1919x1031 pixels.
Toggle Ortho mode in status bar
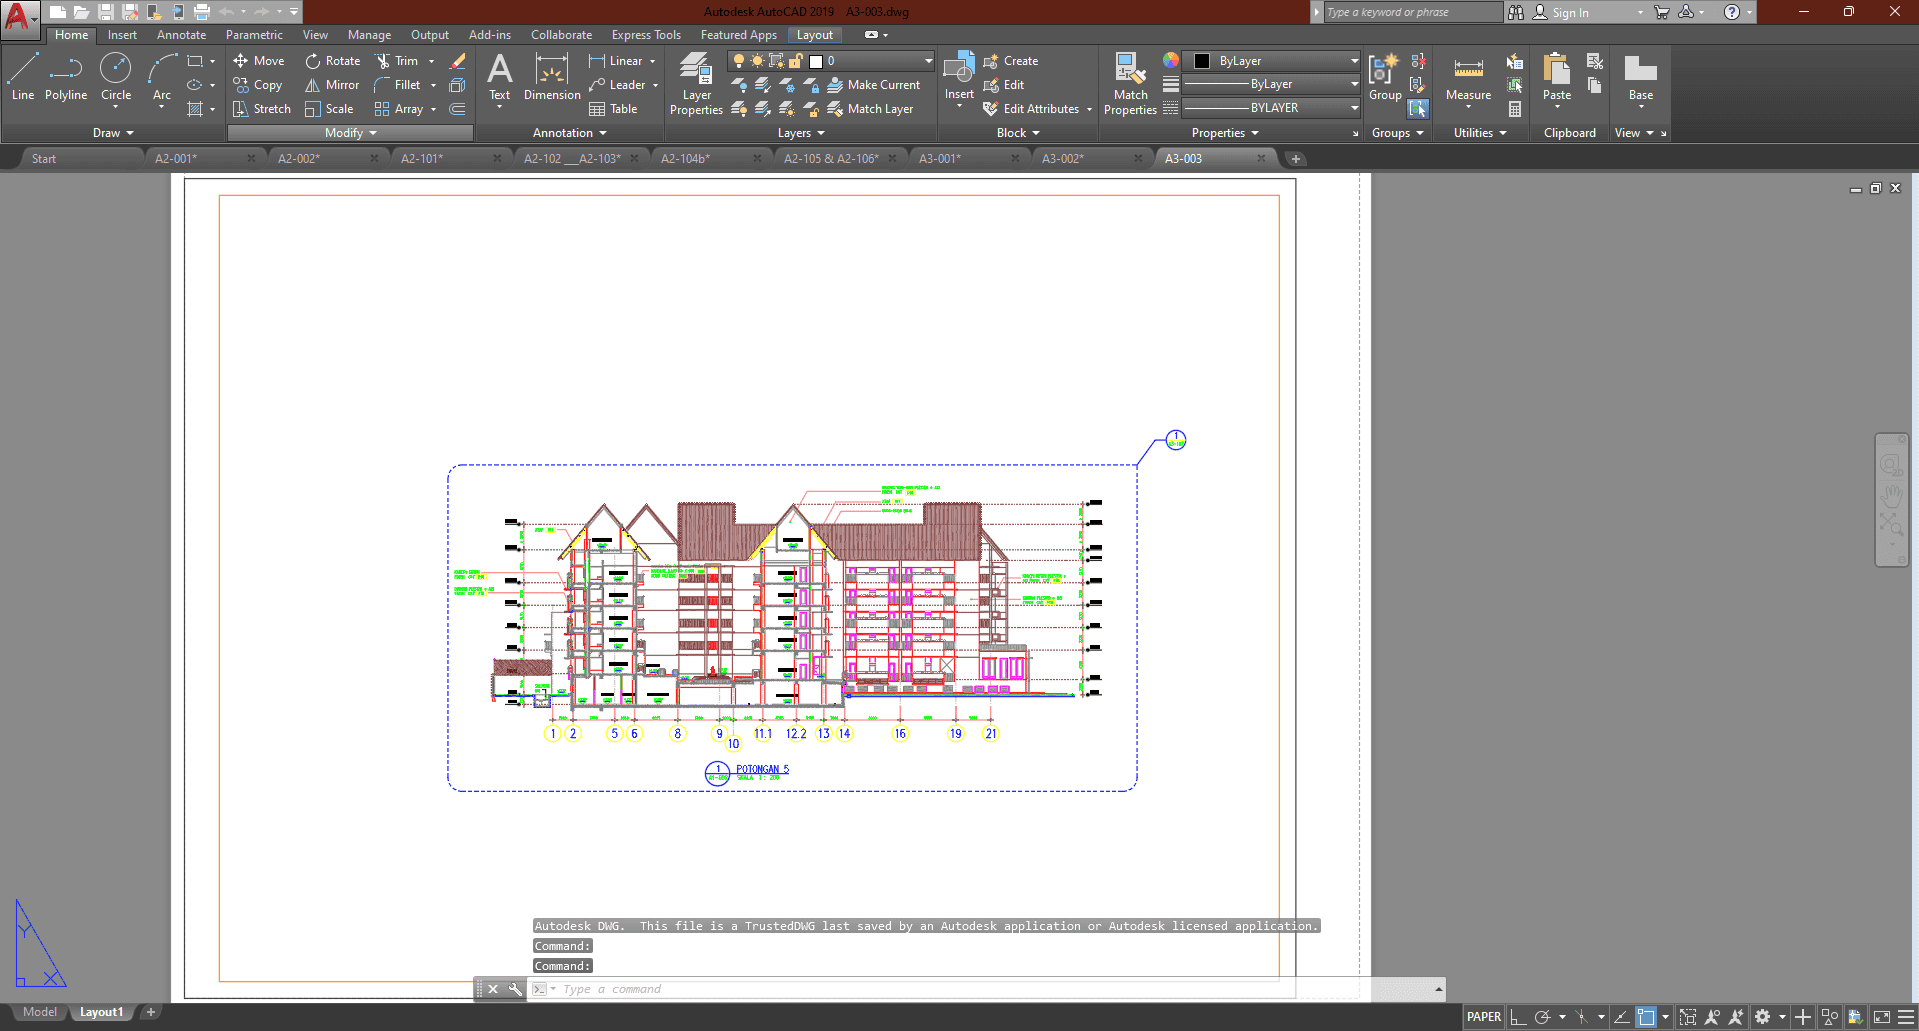[1518, 1017]
